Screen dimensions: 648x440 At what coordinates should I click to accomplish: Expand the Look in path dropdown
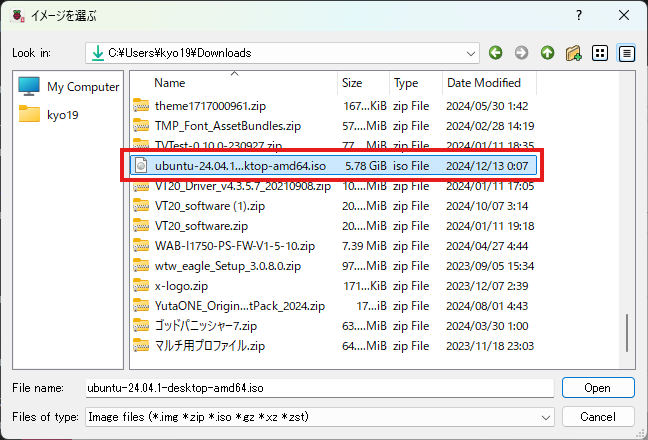click(x=470, y=53)
